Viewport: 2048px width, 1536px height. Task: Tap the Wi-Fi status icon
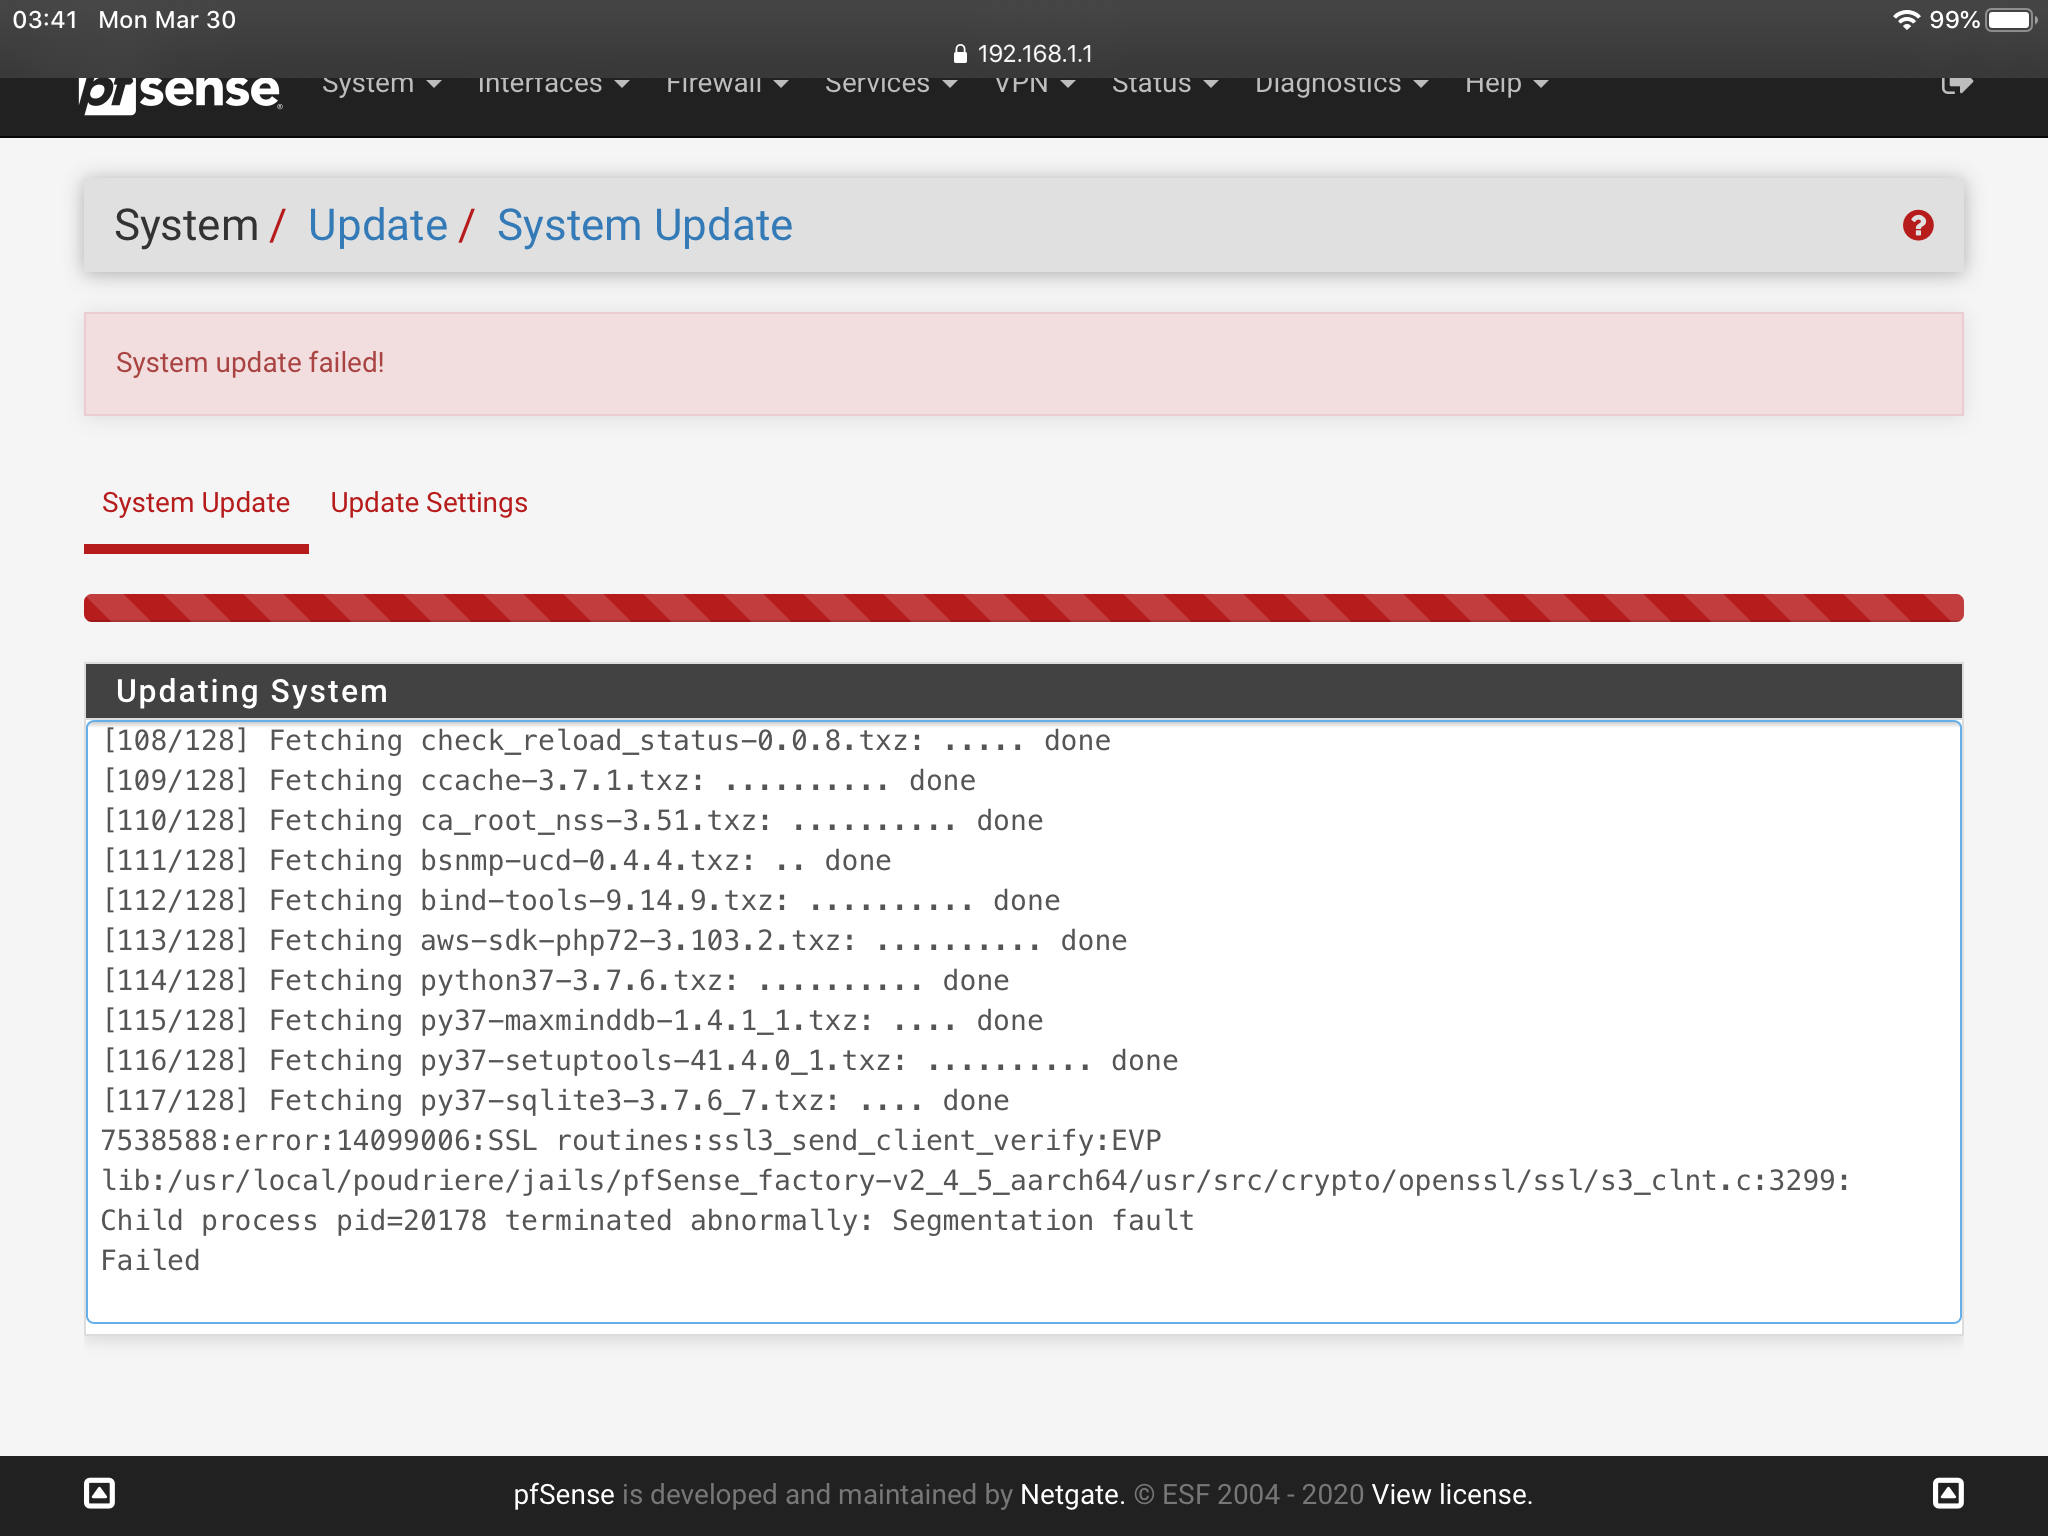(x=1906, y=20)
